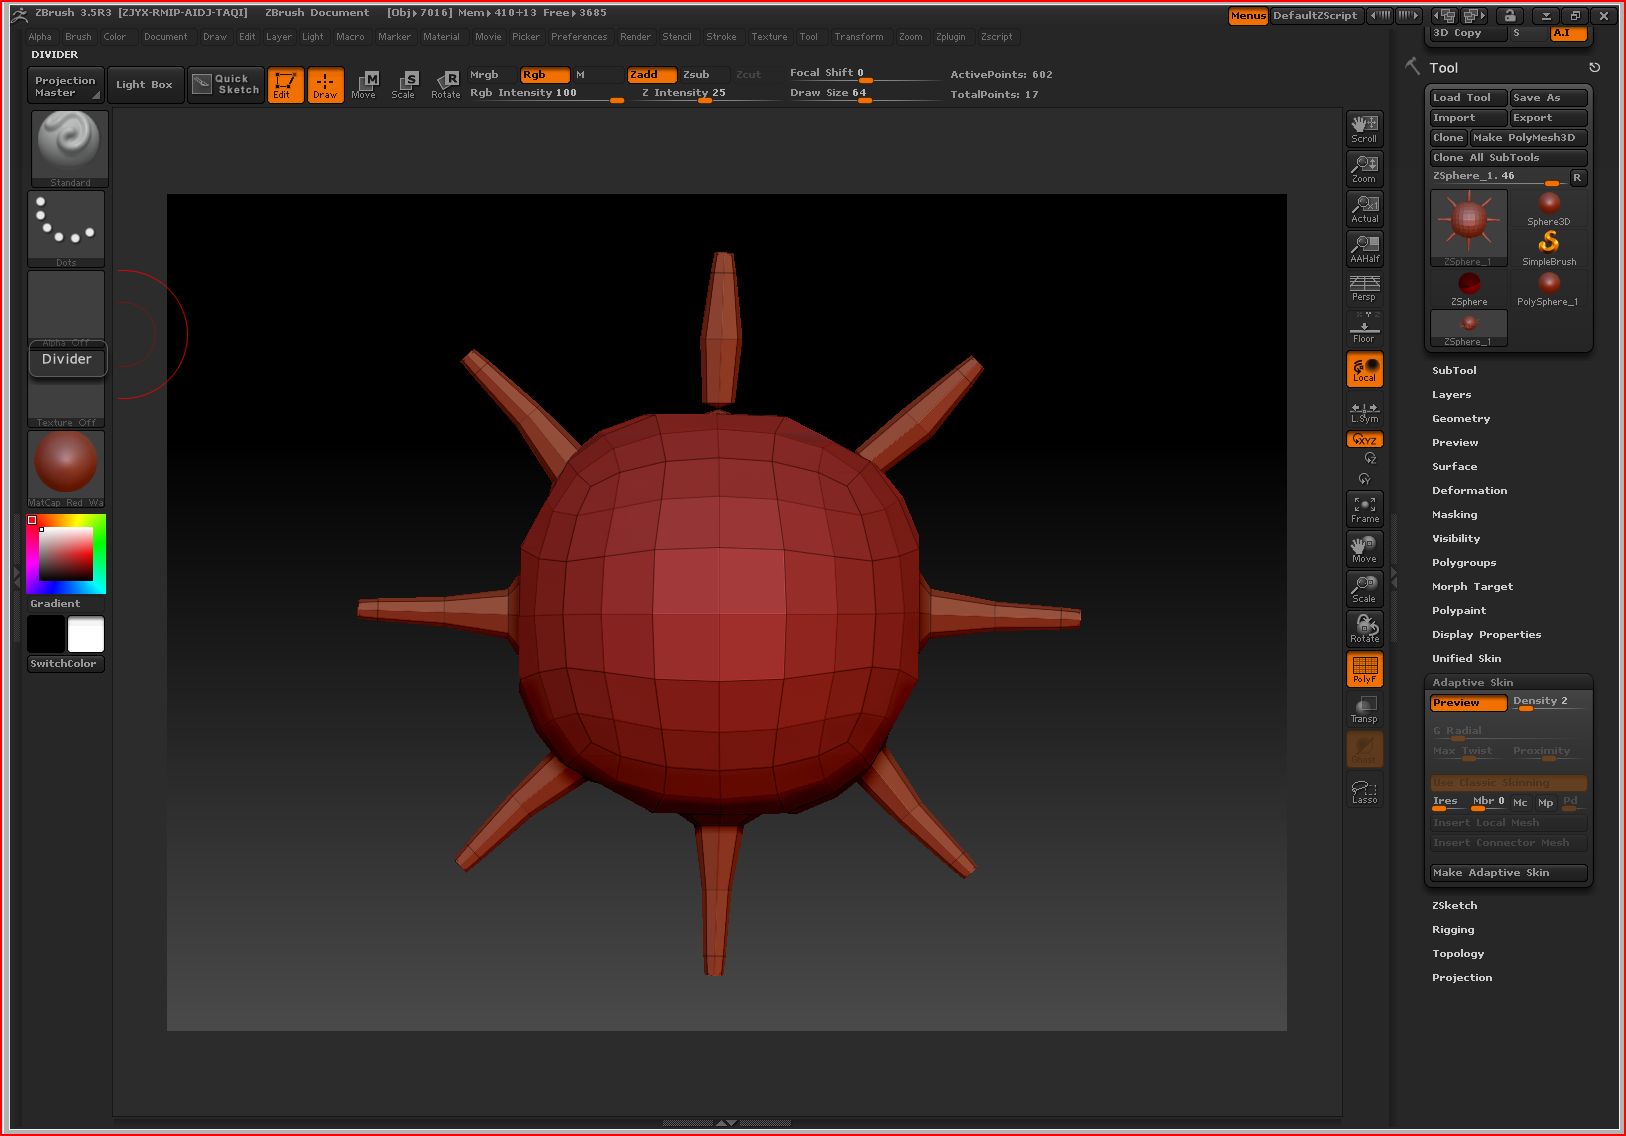Select the white secondary color swatch
Screen dimensions: 1626x1136
click(x=85, y=634)
